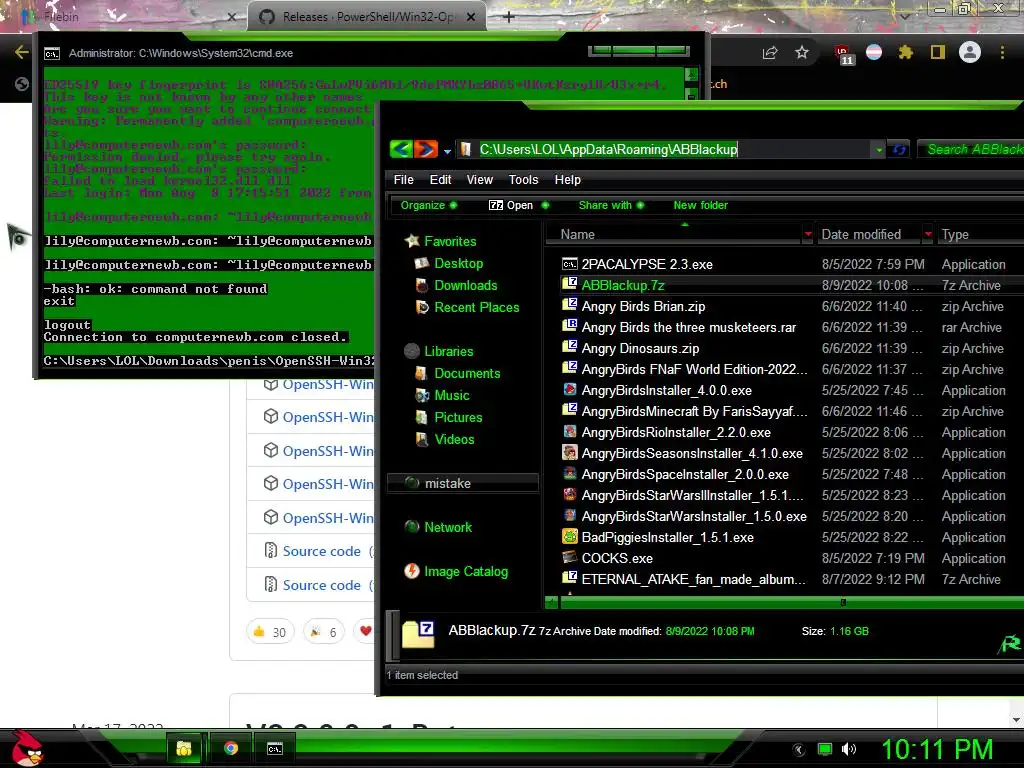Select AngryBirdsRioInstaller_2.2.0.exe icon

(x=569, y=432)
